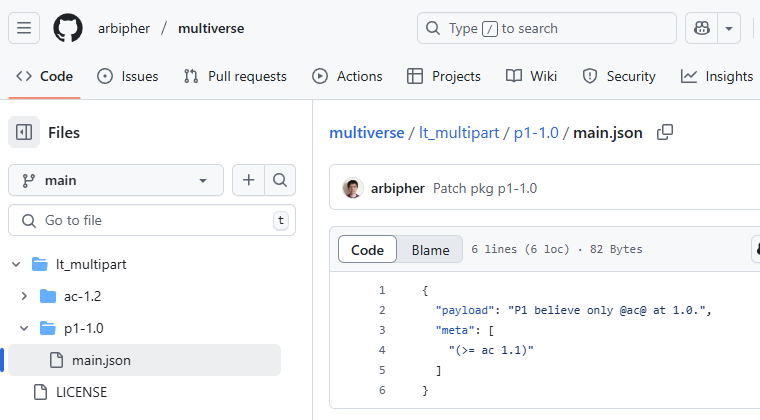Click arbipher's avatar in commit bar

(352, 188)
